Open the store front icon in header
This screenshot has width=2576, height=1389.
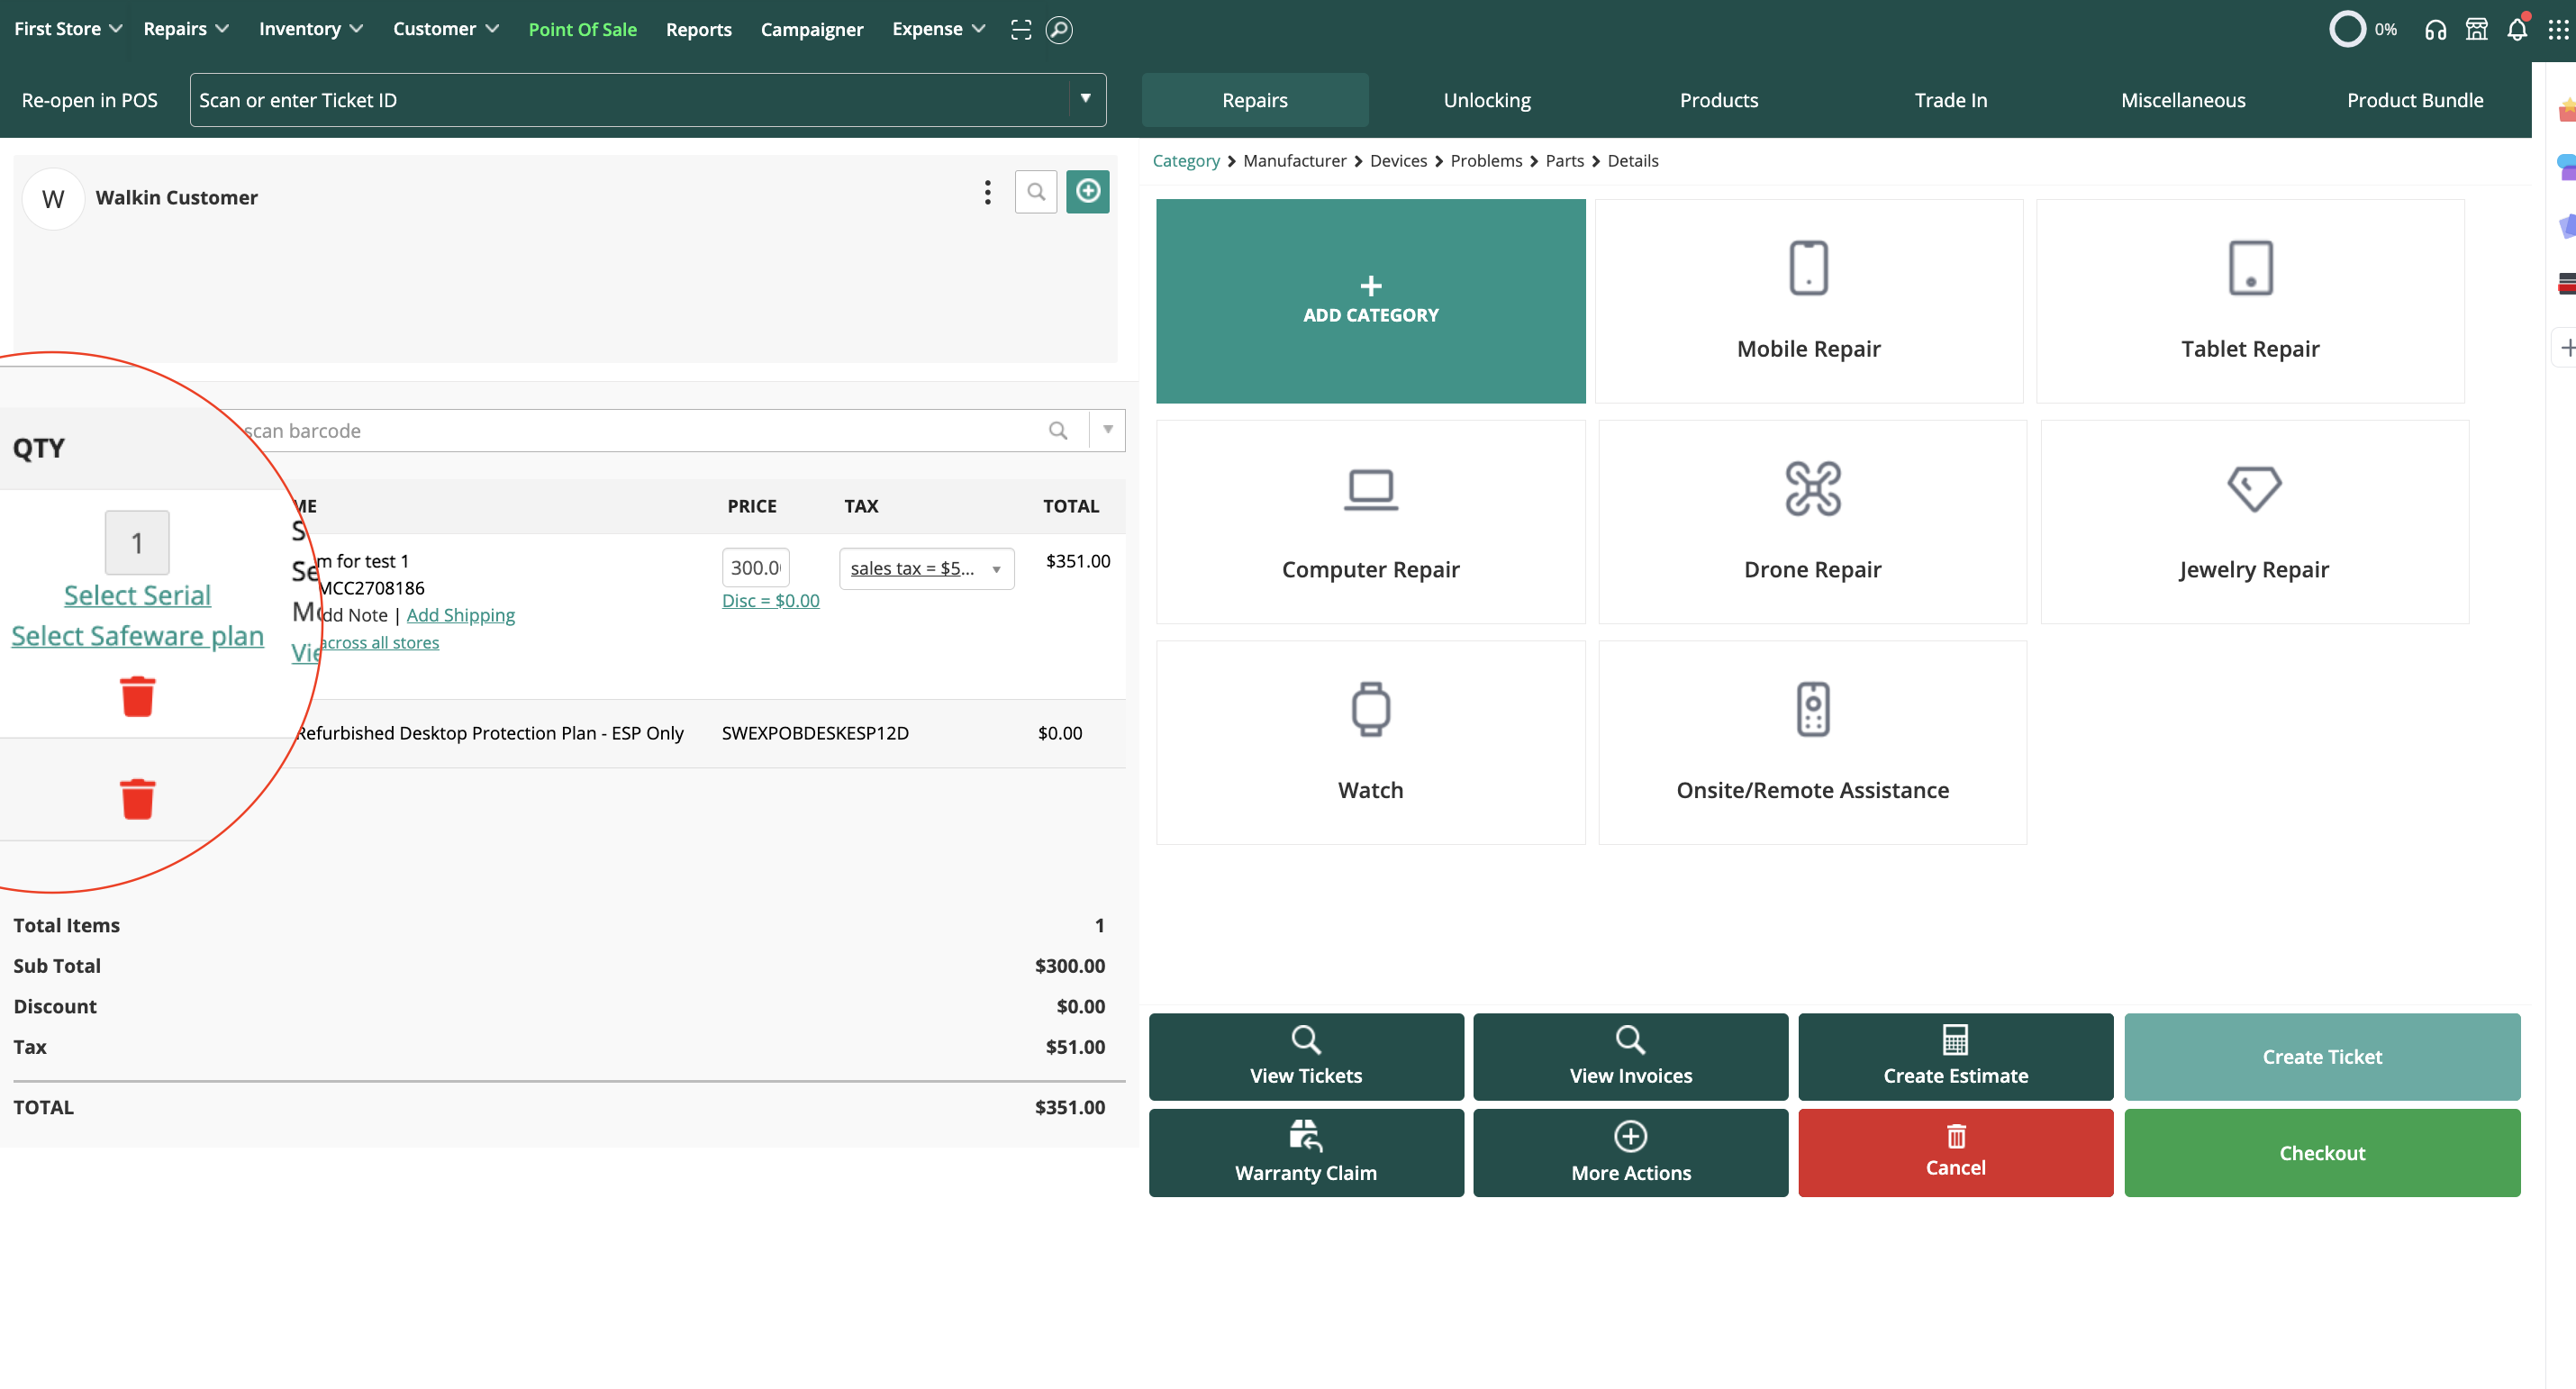2476,29
